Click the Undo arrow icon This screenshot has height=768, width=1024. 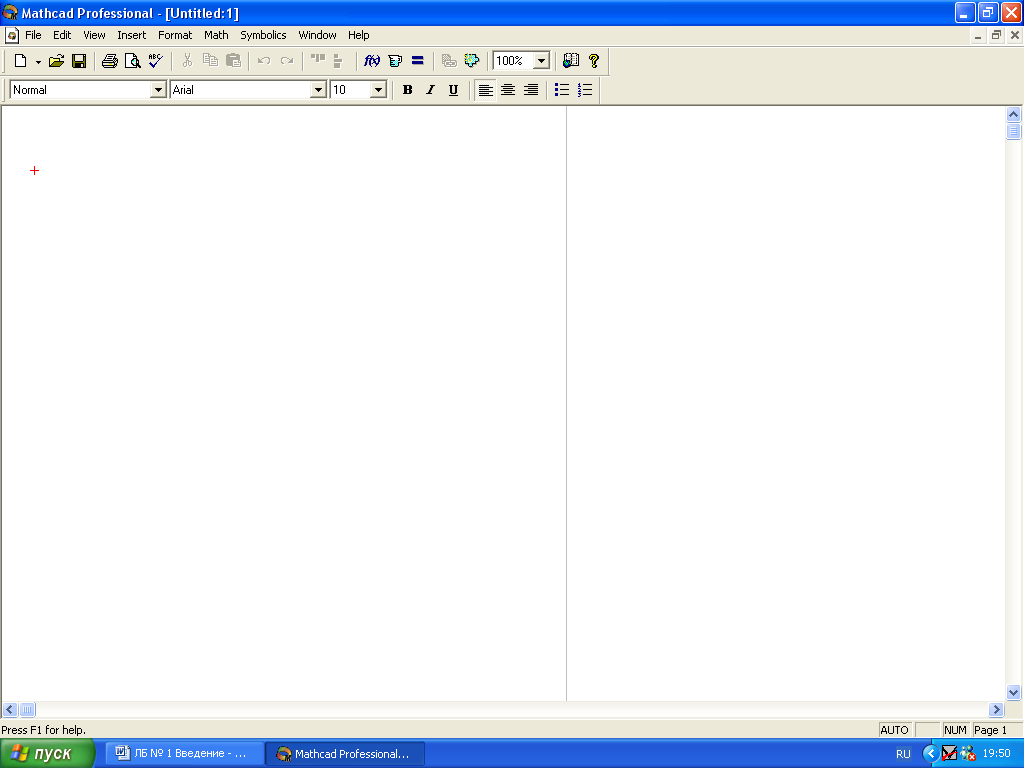(264, 61)
